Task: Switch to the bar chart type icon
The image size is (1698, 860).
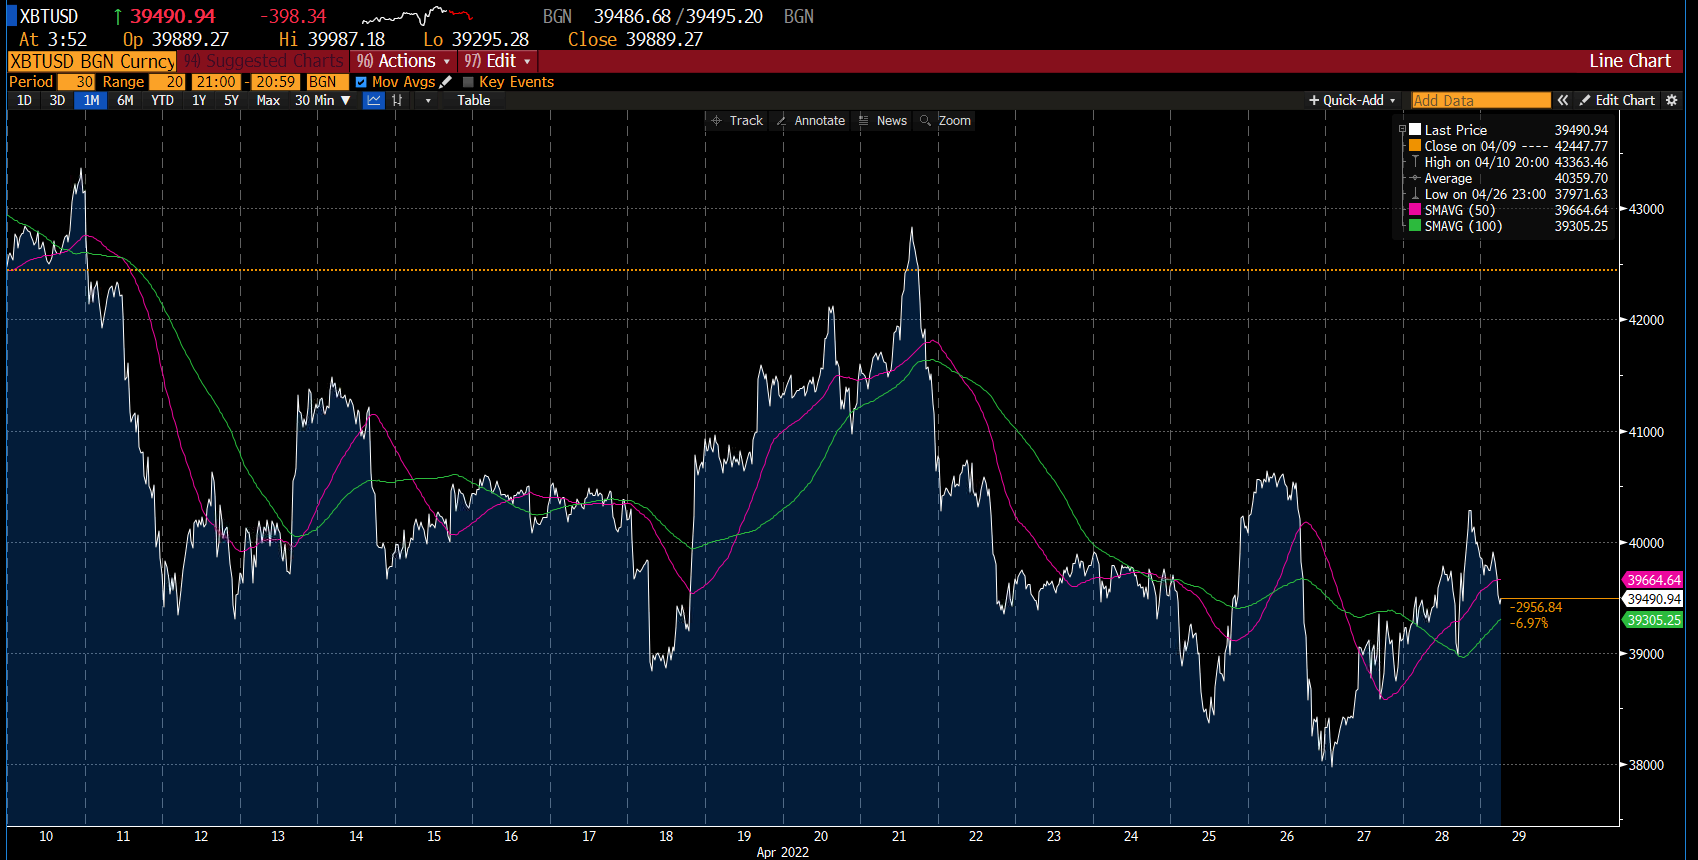Action: pos(398,100)
